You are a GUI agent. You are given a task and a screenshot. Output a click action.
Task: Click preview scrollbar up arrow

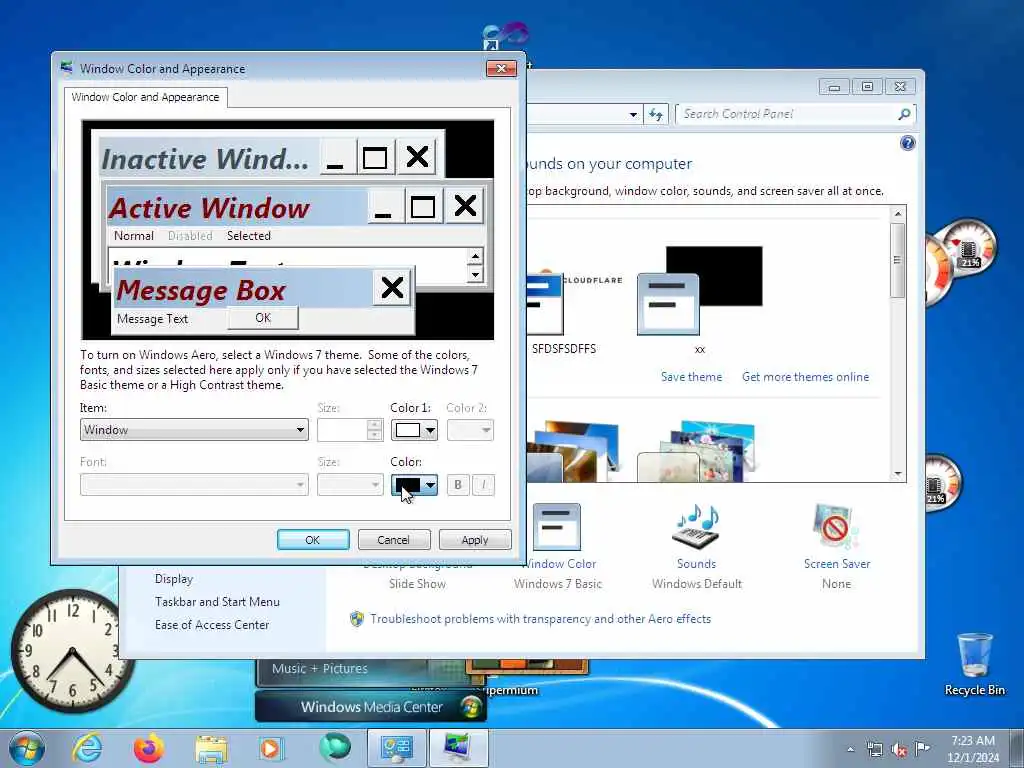pyautogui.click(x=475, y=256)
